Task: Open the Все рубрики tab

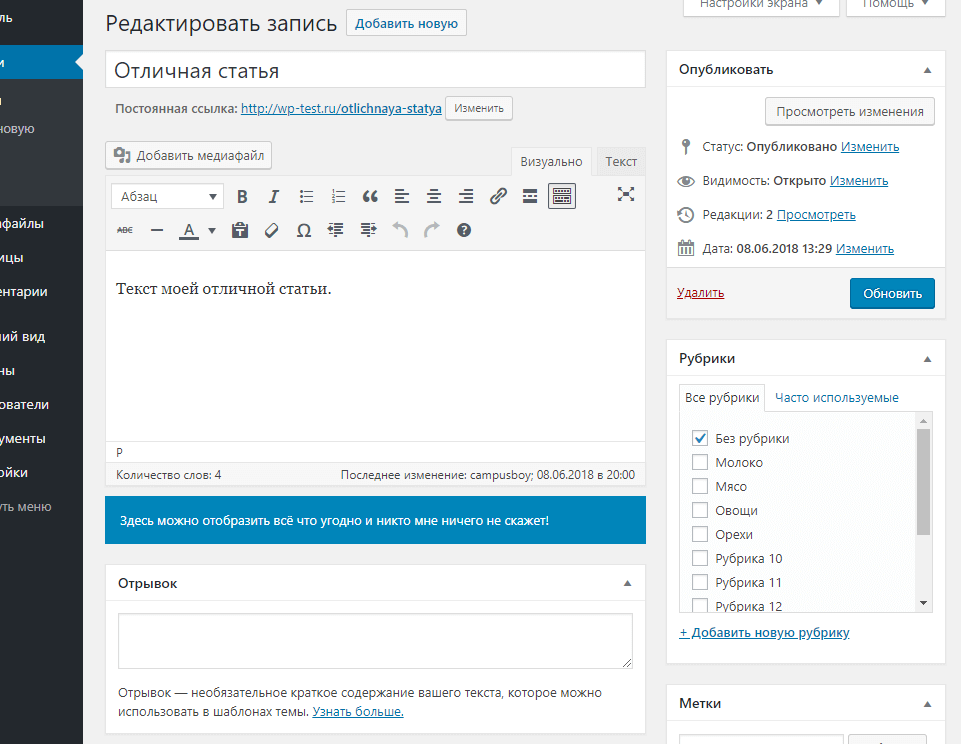Action: [x=722, y=398]
